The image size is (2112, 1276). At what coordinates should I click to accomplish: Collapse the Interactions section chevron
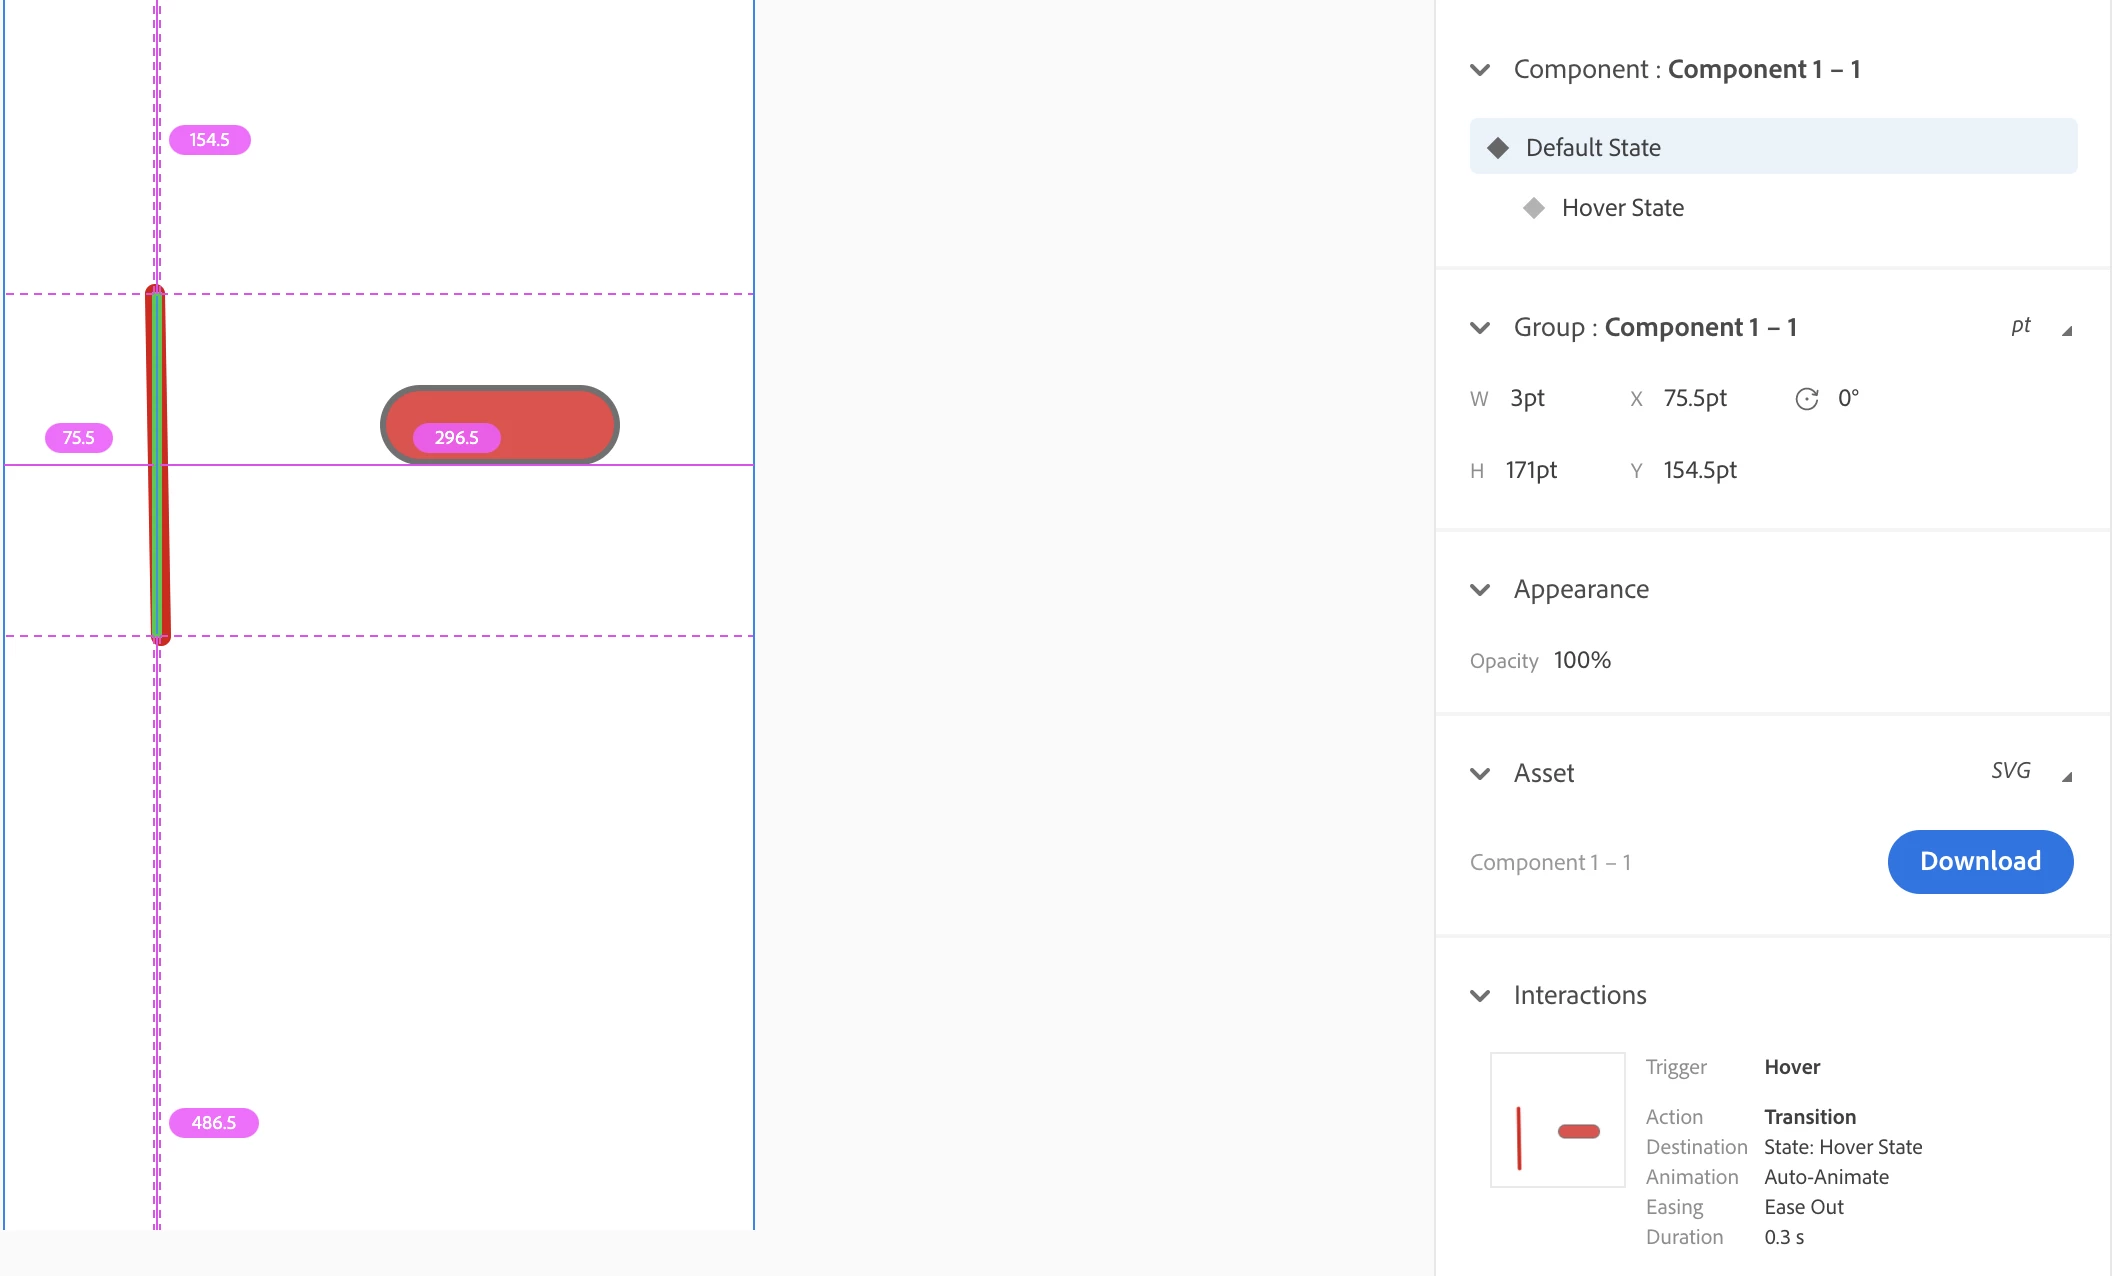tap(1480, 996)
